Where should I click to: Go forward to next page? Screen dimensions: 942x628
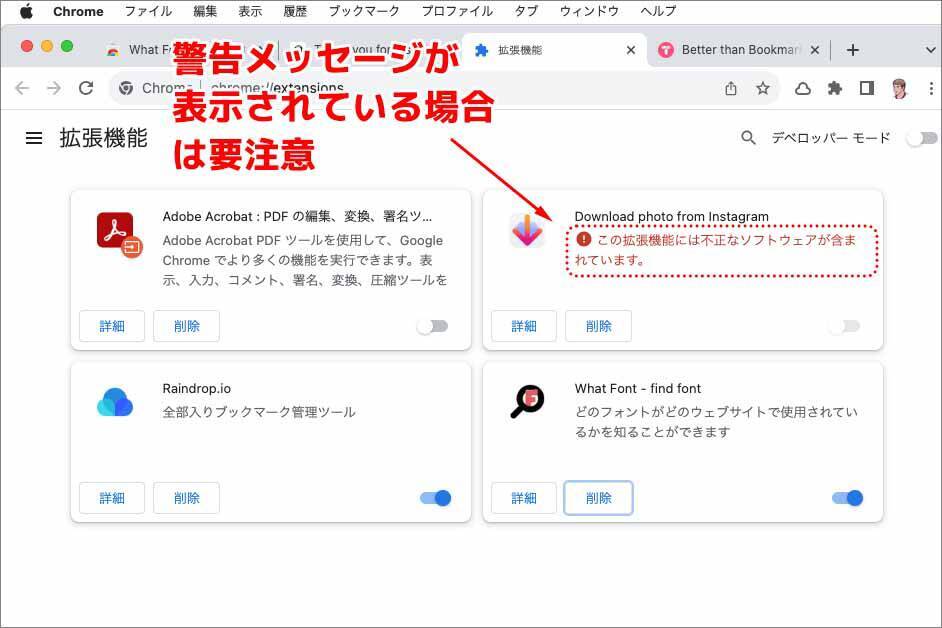click(54, 88)
